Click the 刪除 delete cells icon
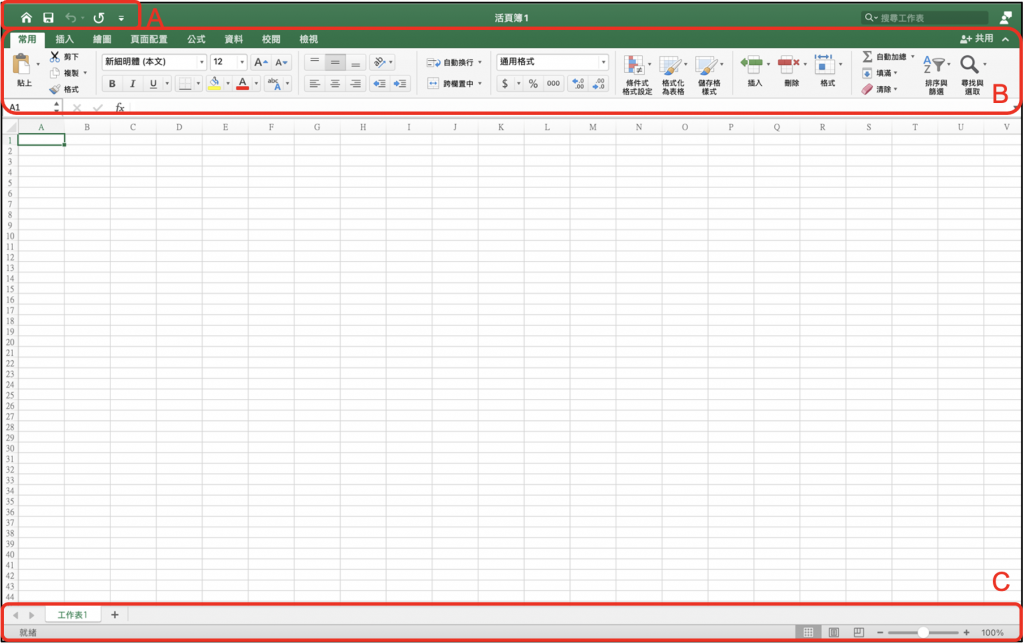Image resolution: width=1024 pixels, height=643 pixels. 789,65
